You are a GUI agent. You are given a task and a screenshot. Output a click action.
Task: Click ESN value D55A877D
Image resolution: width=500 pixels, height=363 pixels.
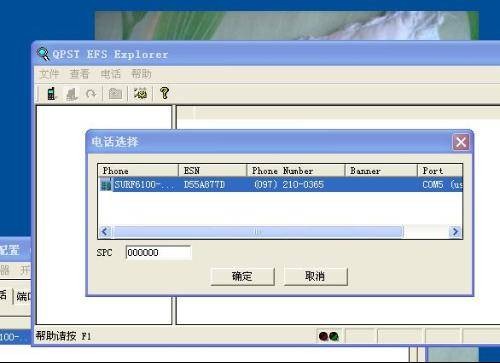pos(204,184)
